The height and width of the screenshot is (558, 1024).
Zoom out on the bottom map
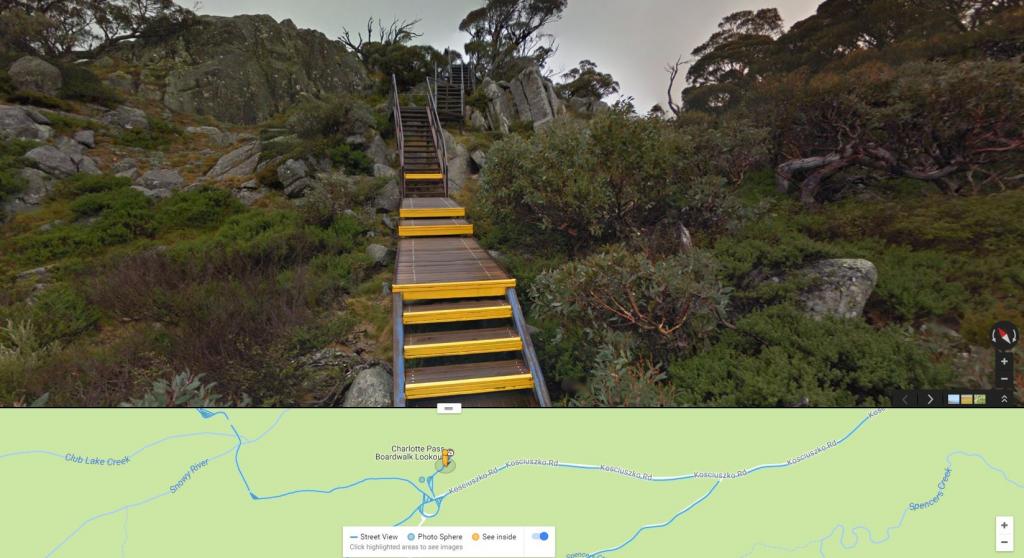coord(1004,542)
